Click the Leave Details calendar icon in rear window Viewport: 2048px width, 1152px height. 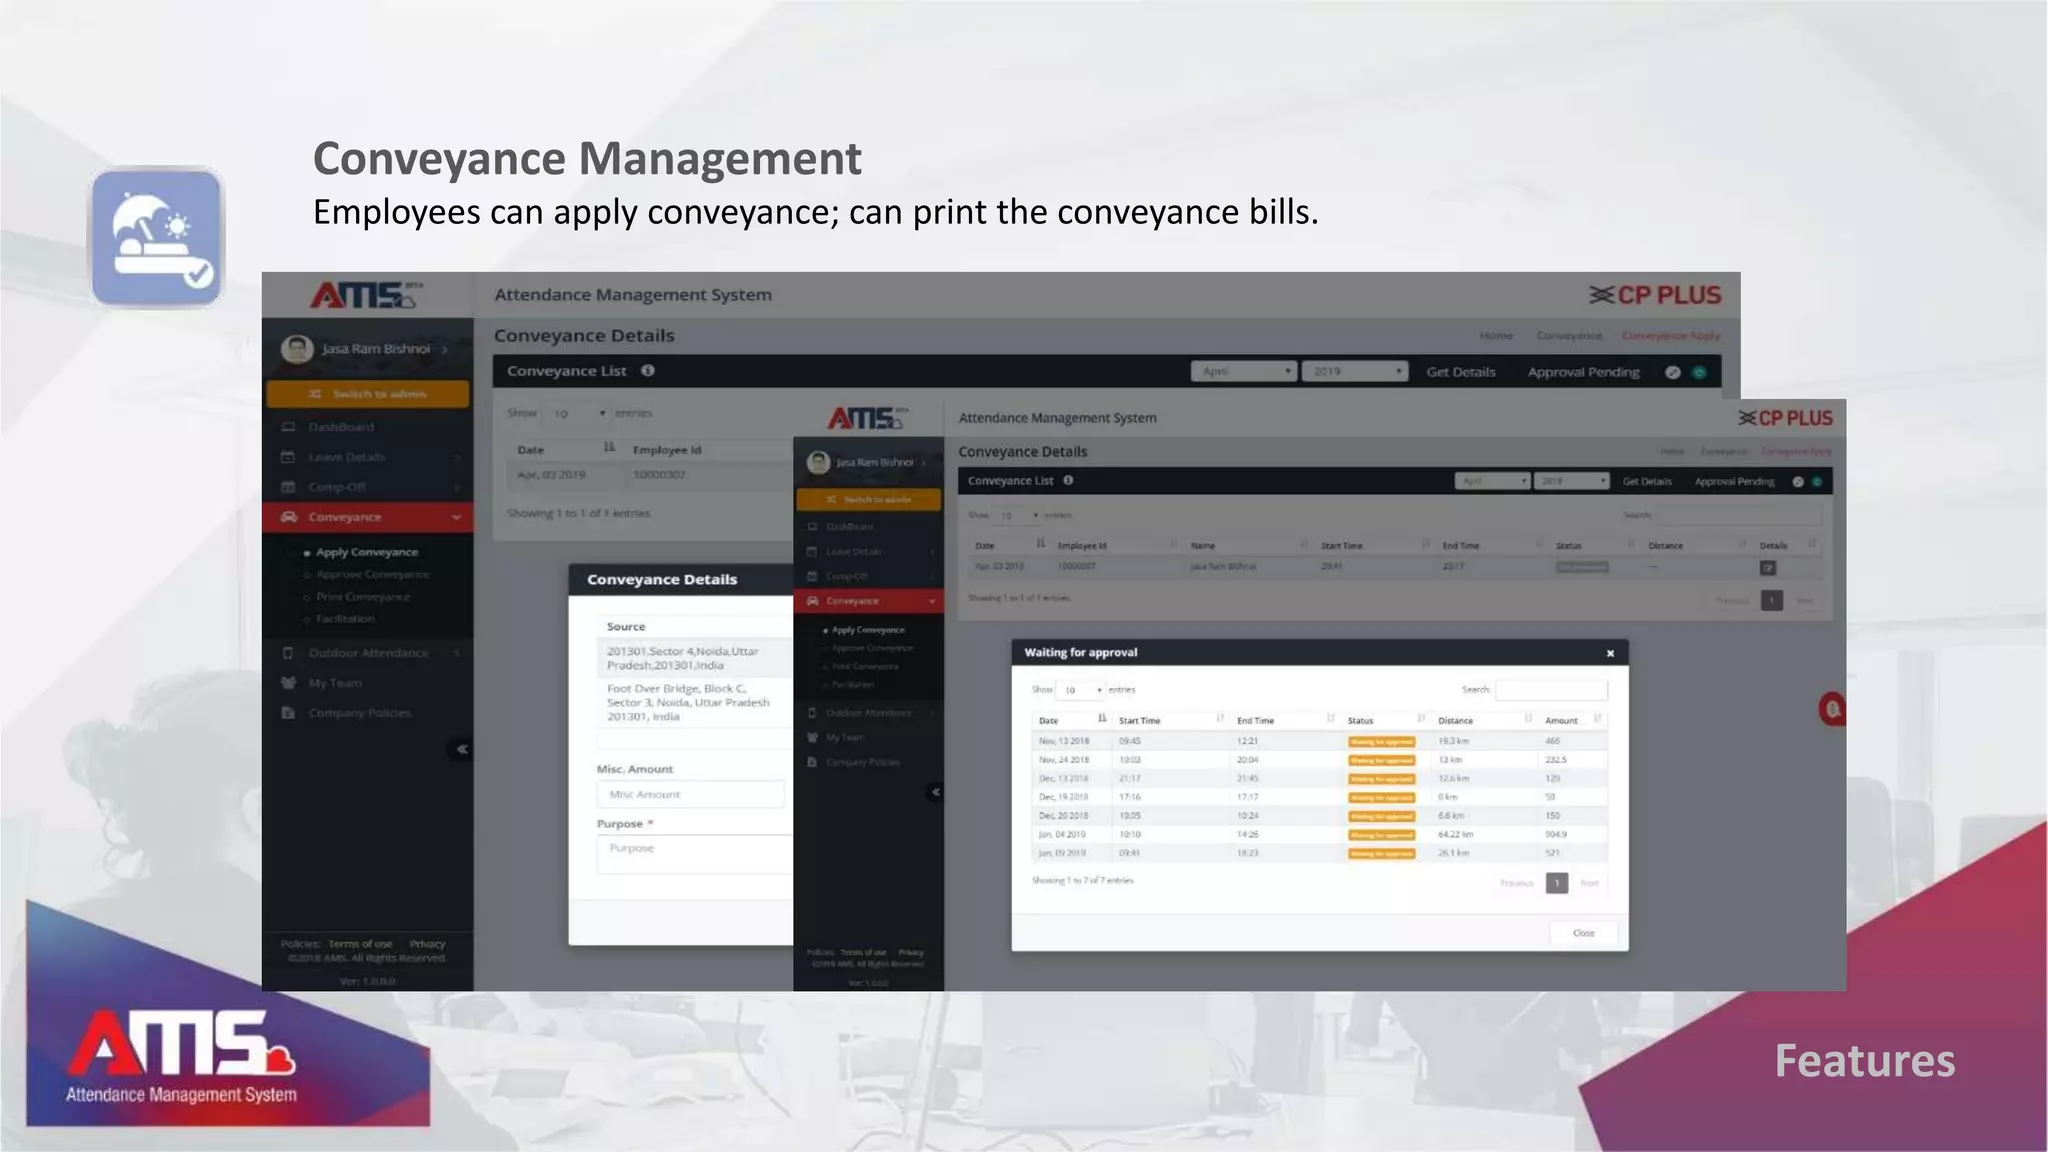pyautogui.click(x=288, y=457)
